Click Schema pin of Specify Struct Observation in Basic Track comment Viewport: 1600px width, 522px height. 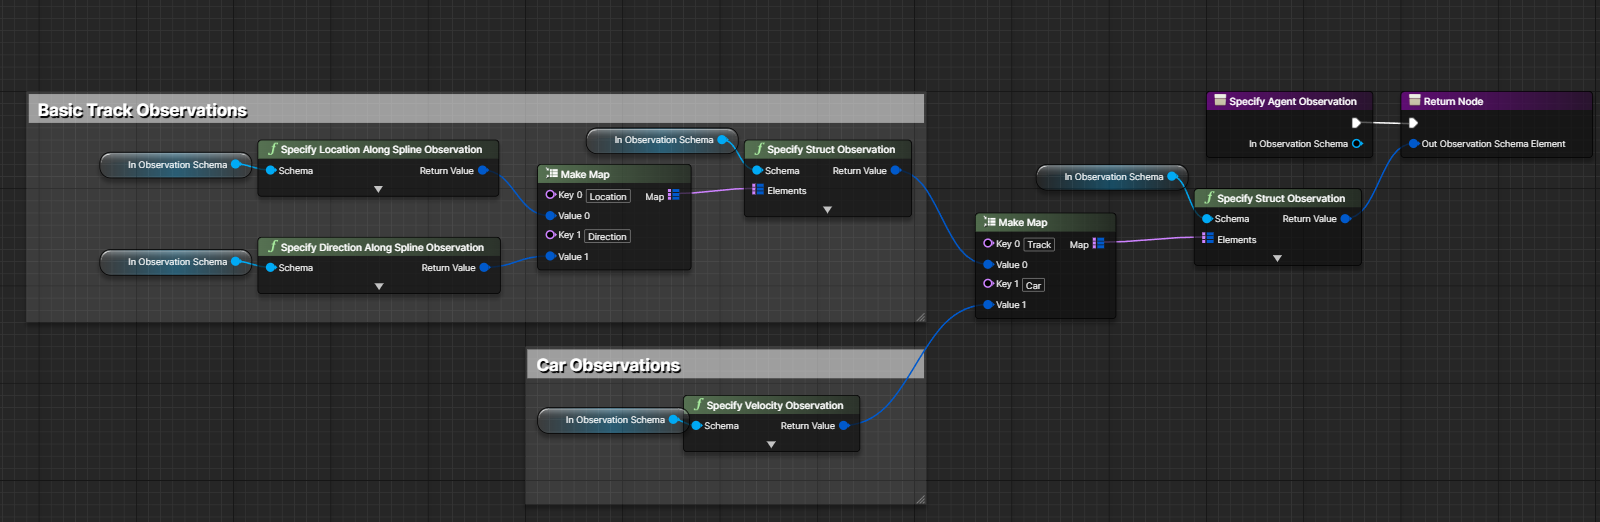coord(757,171)
